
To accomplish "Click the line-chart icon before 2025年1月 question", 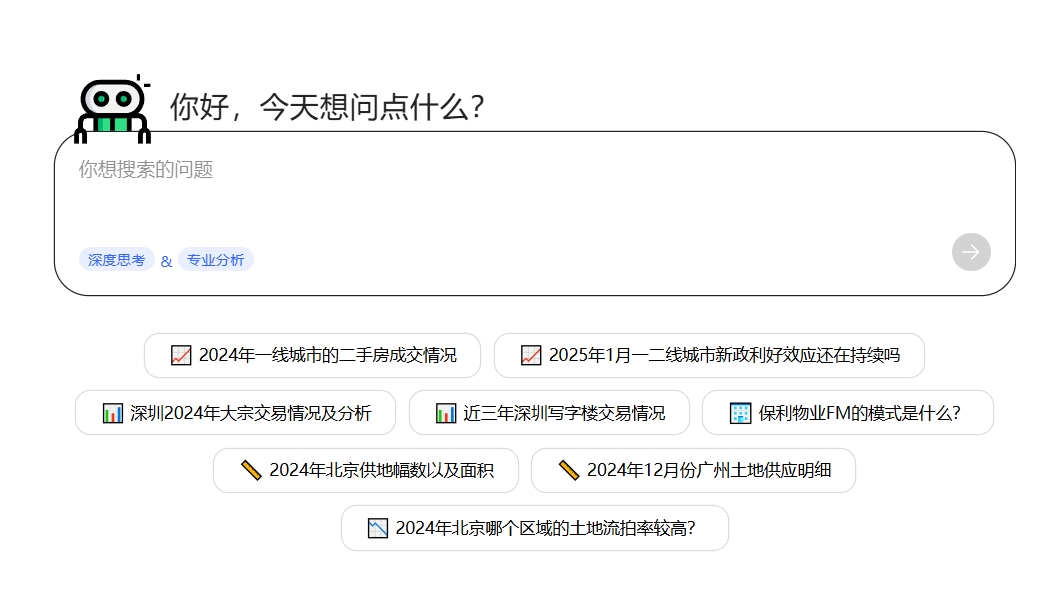I will pyautogui.click(x=531, y=355).
